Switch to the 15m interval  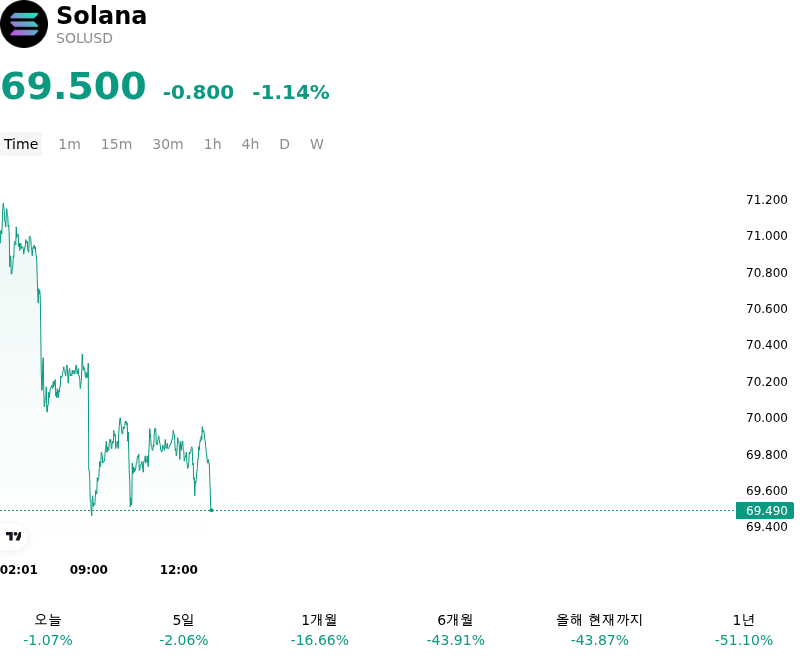coord(116,144)
